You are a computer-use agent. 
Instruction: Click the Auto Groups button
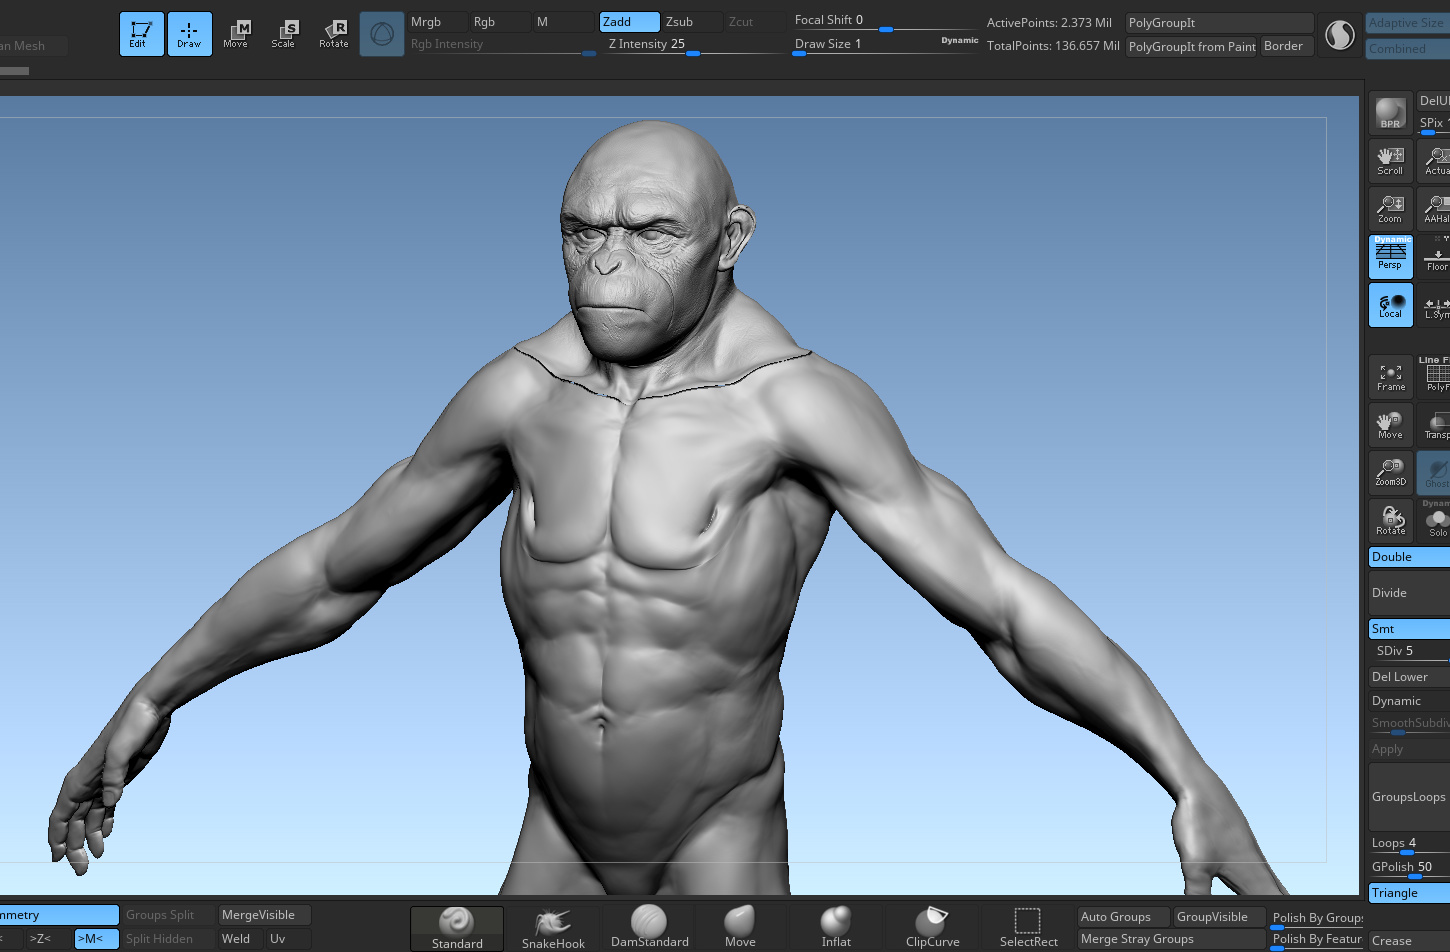pyautogui.click(x=1123, y=917)
